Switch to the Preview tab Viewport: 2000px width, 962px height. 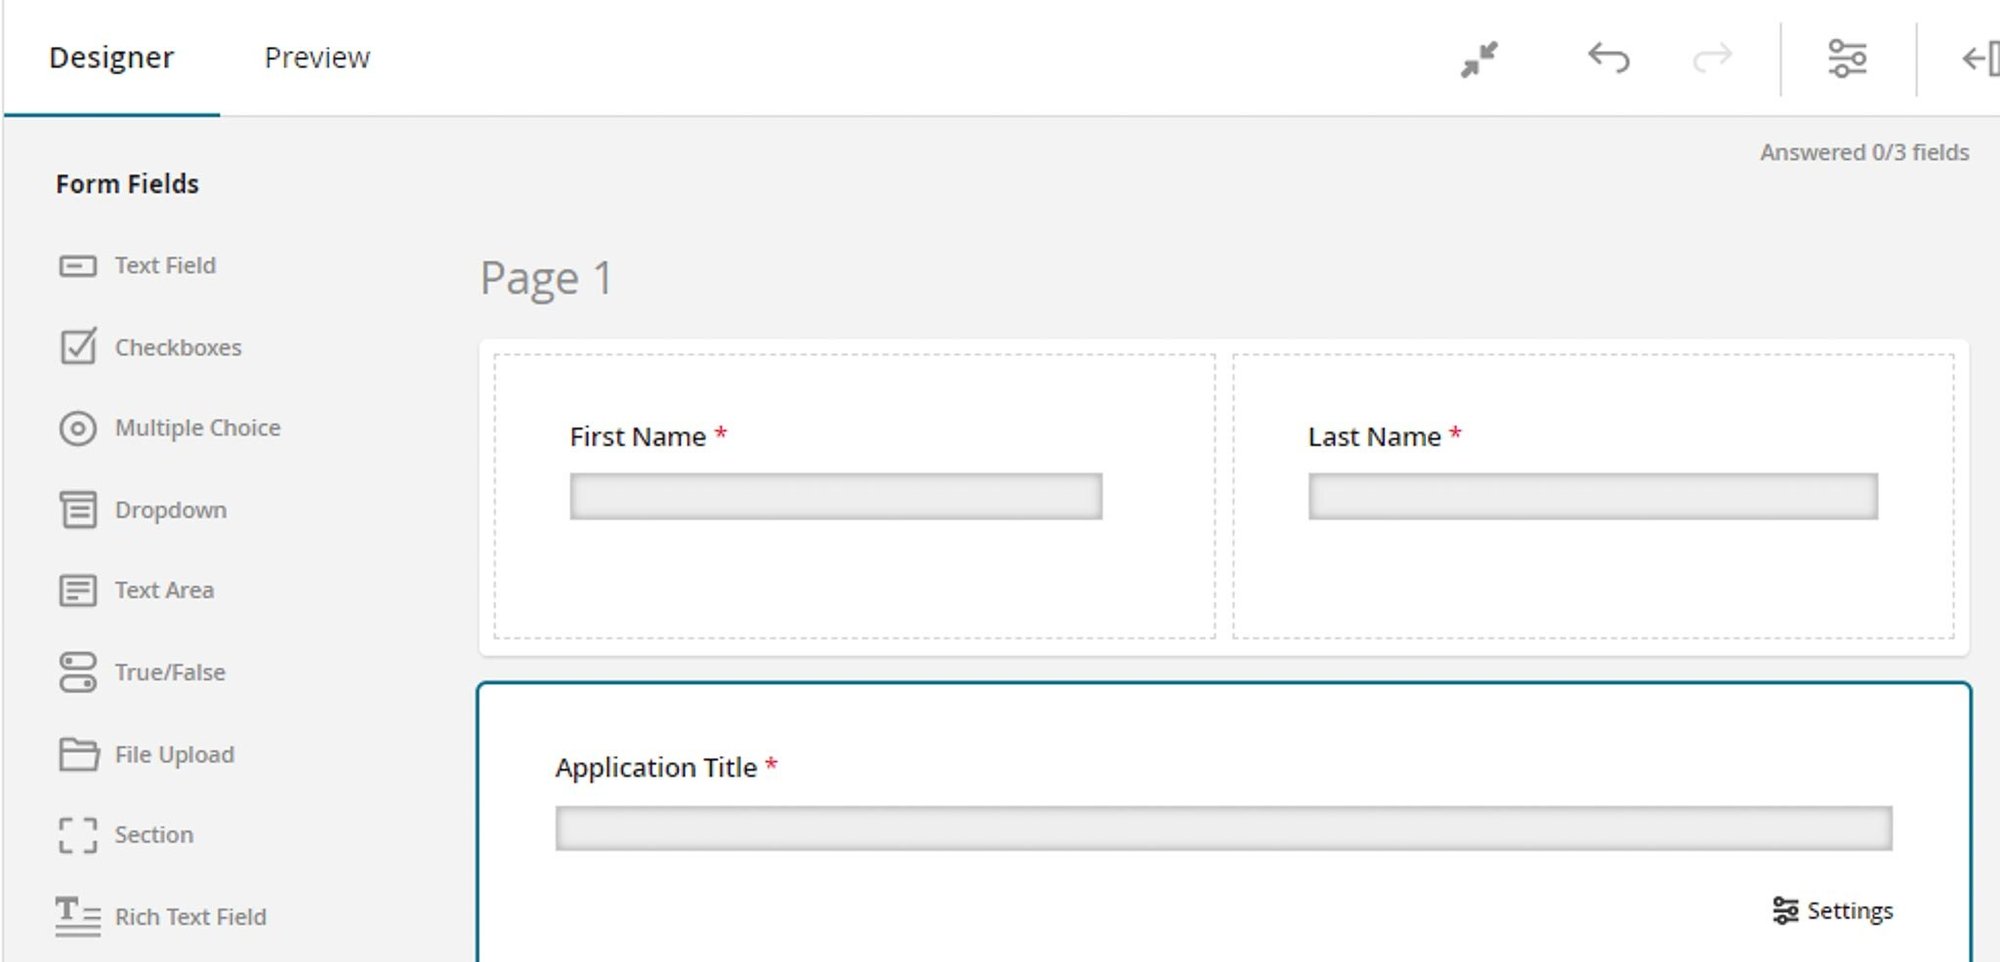pos(317,57)
